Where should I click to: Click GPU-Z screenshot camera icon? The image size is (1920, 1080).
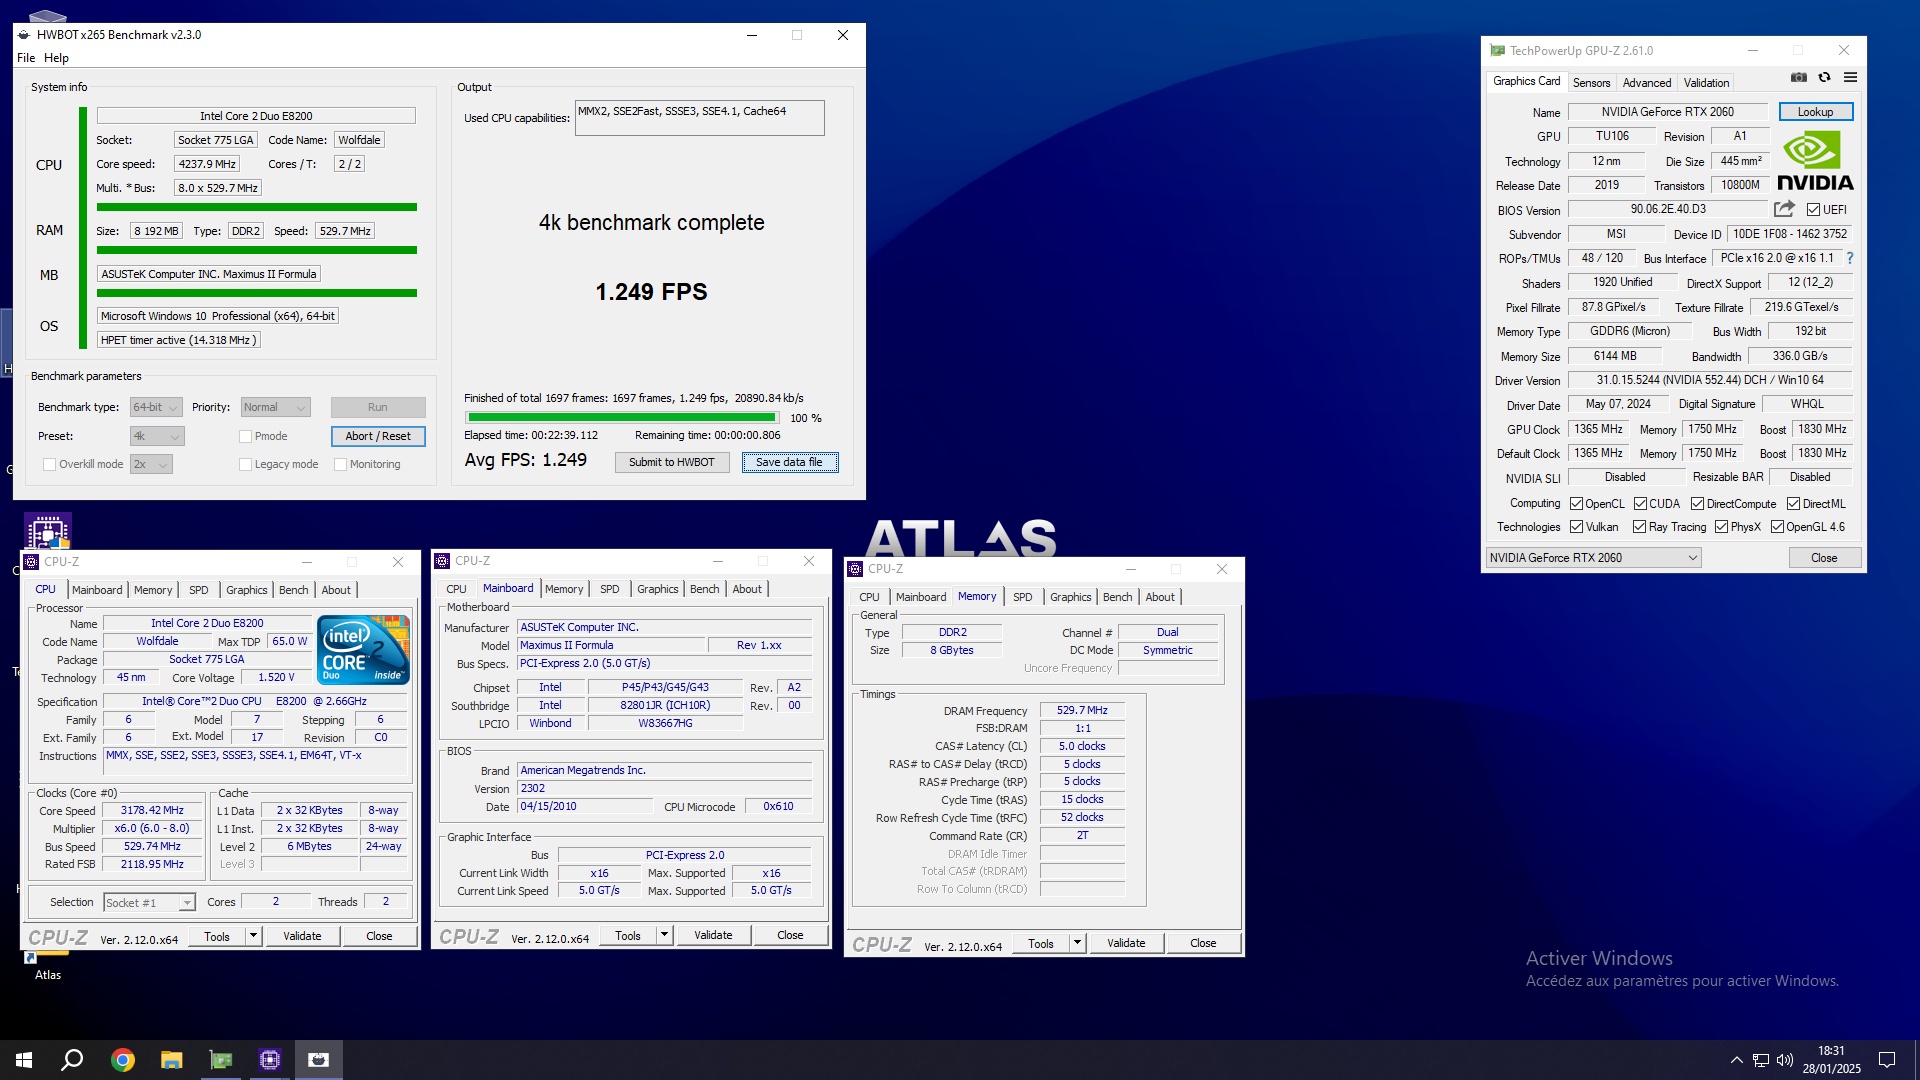click(1799, 78)
